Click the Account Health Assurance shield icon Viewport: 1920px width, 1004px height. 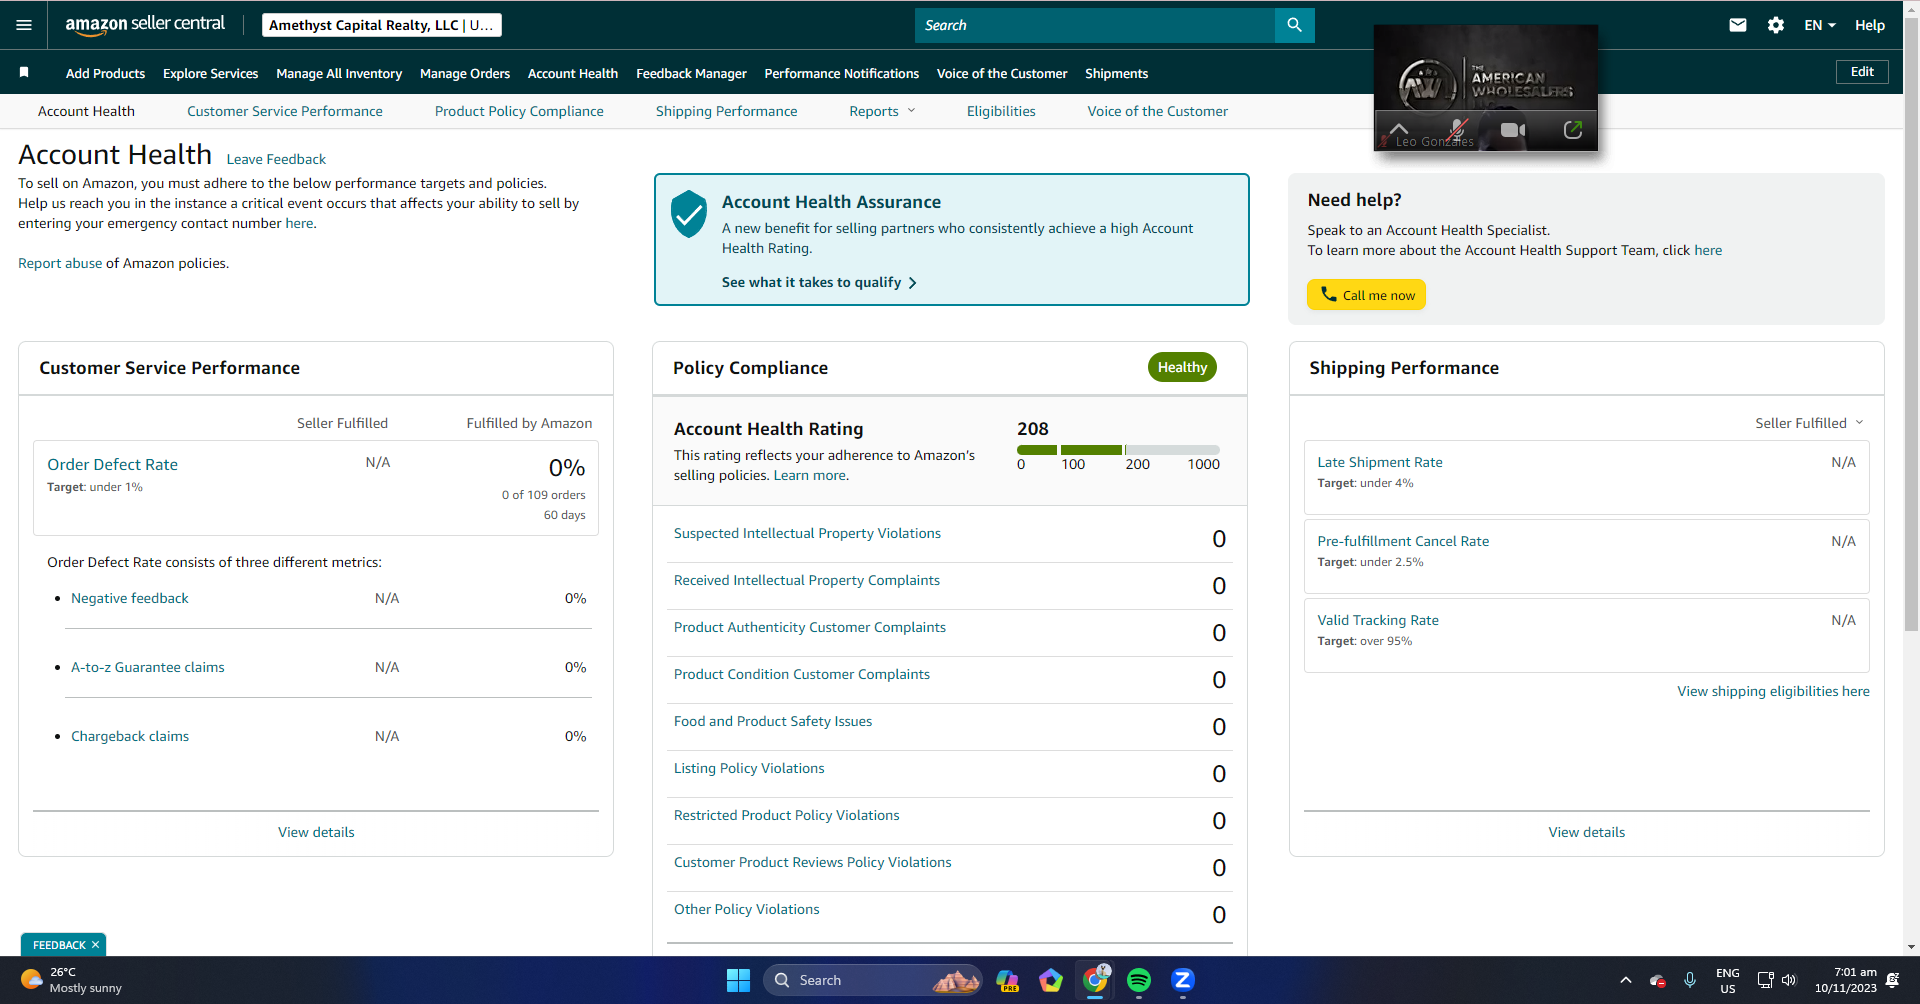click(x=689, y=213)
